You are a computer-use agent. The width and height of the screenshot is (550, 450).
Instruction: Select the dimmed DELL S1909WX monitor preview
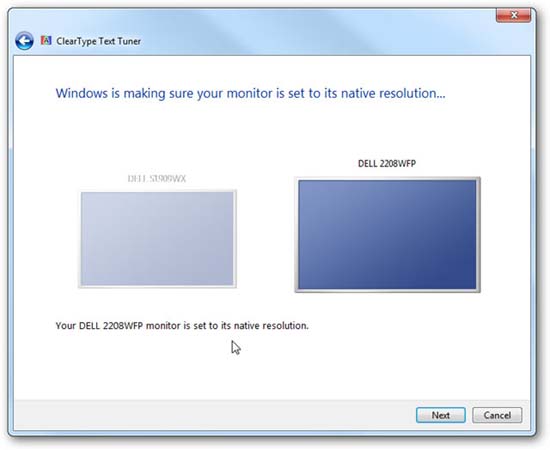[157, 239]
